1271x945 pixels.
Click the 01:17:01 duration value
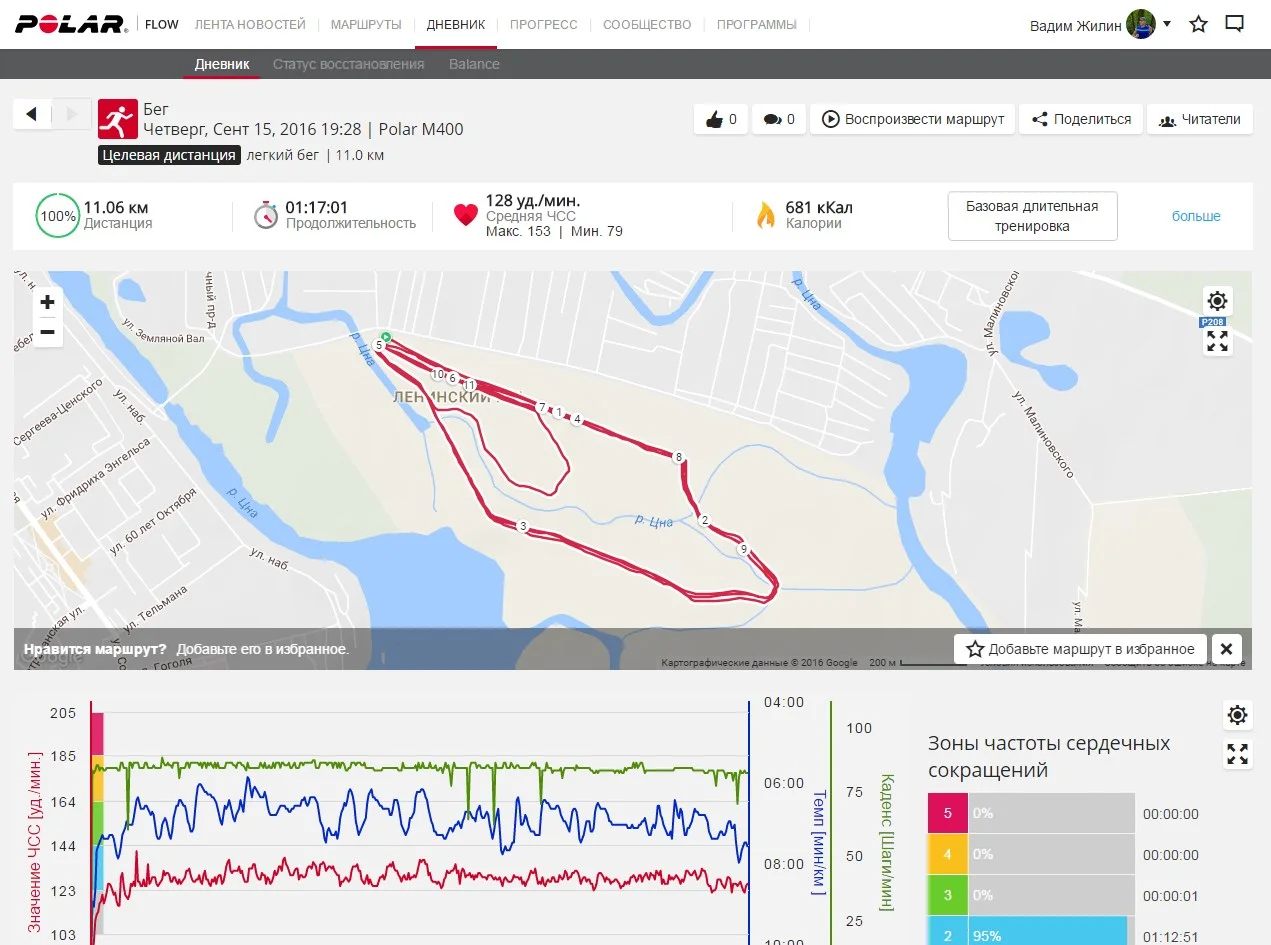317,207
